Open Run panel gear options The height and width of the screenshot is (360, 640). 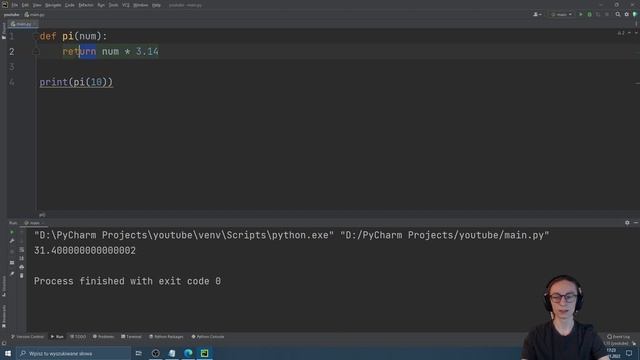[x=627, y=223]
